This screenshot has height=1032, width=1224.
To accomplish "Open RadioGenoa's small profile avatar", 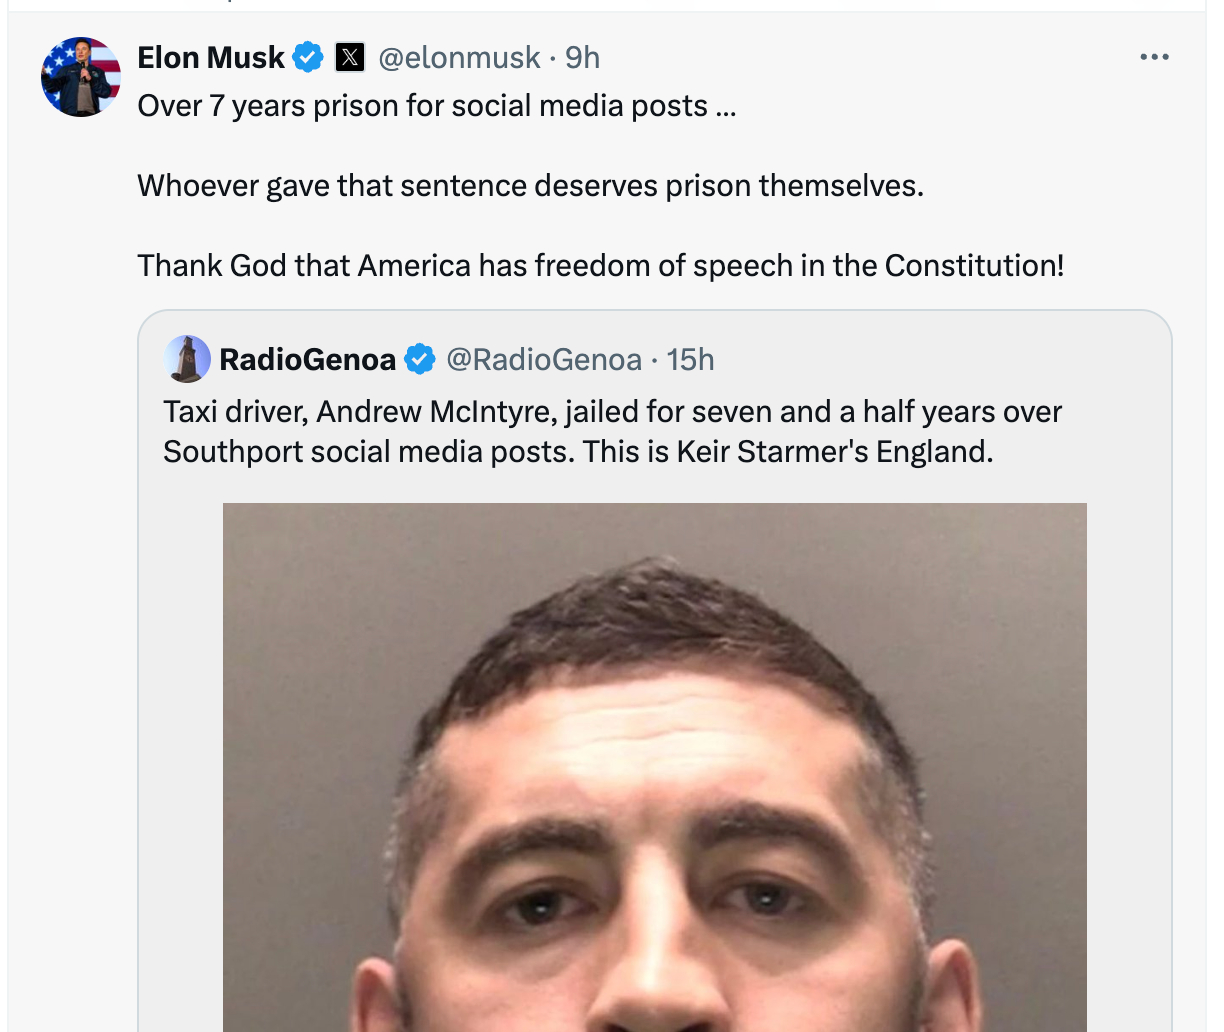I will click(187, 359).
